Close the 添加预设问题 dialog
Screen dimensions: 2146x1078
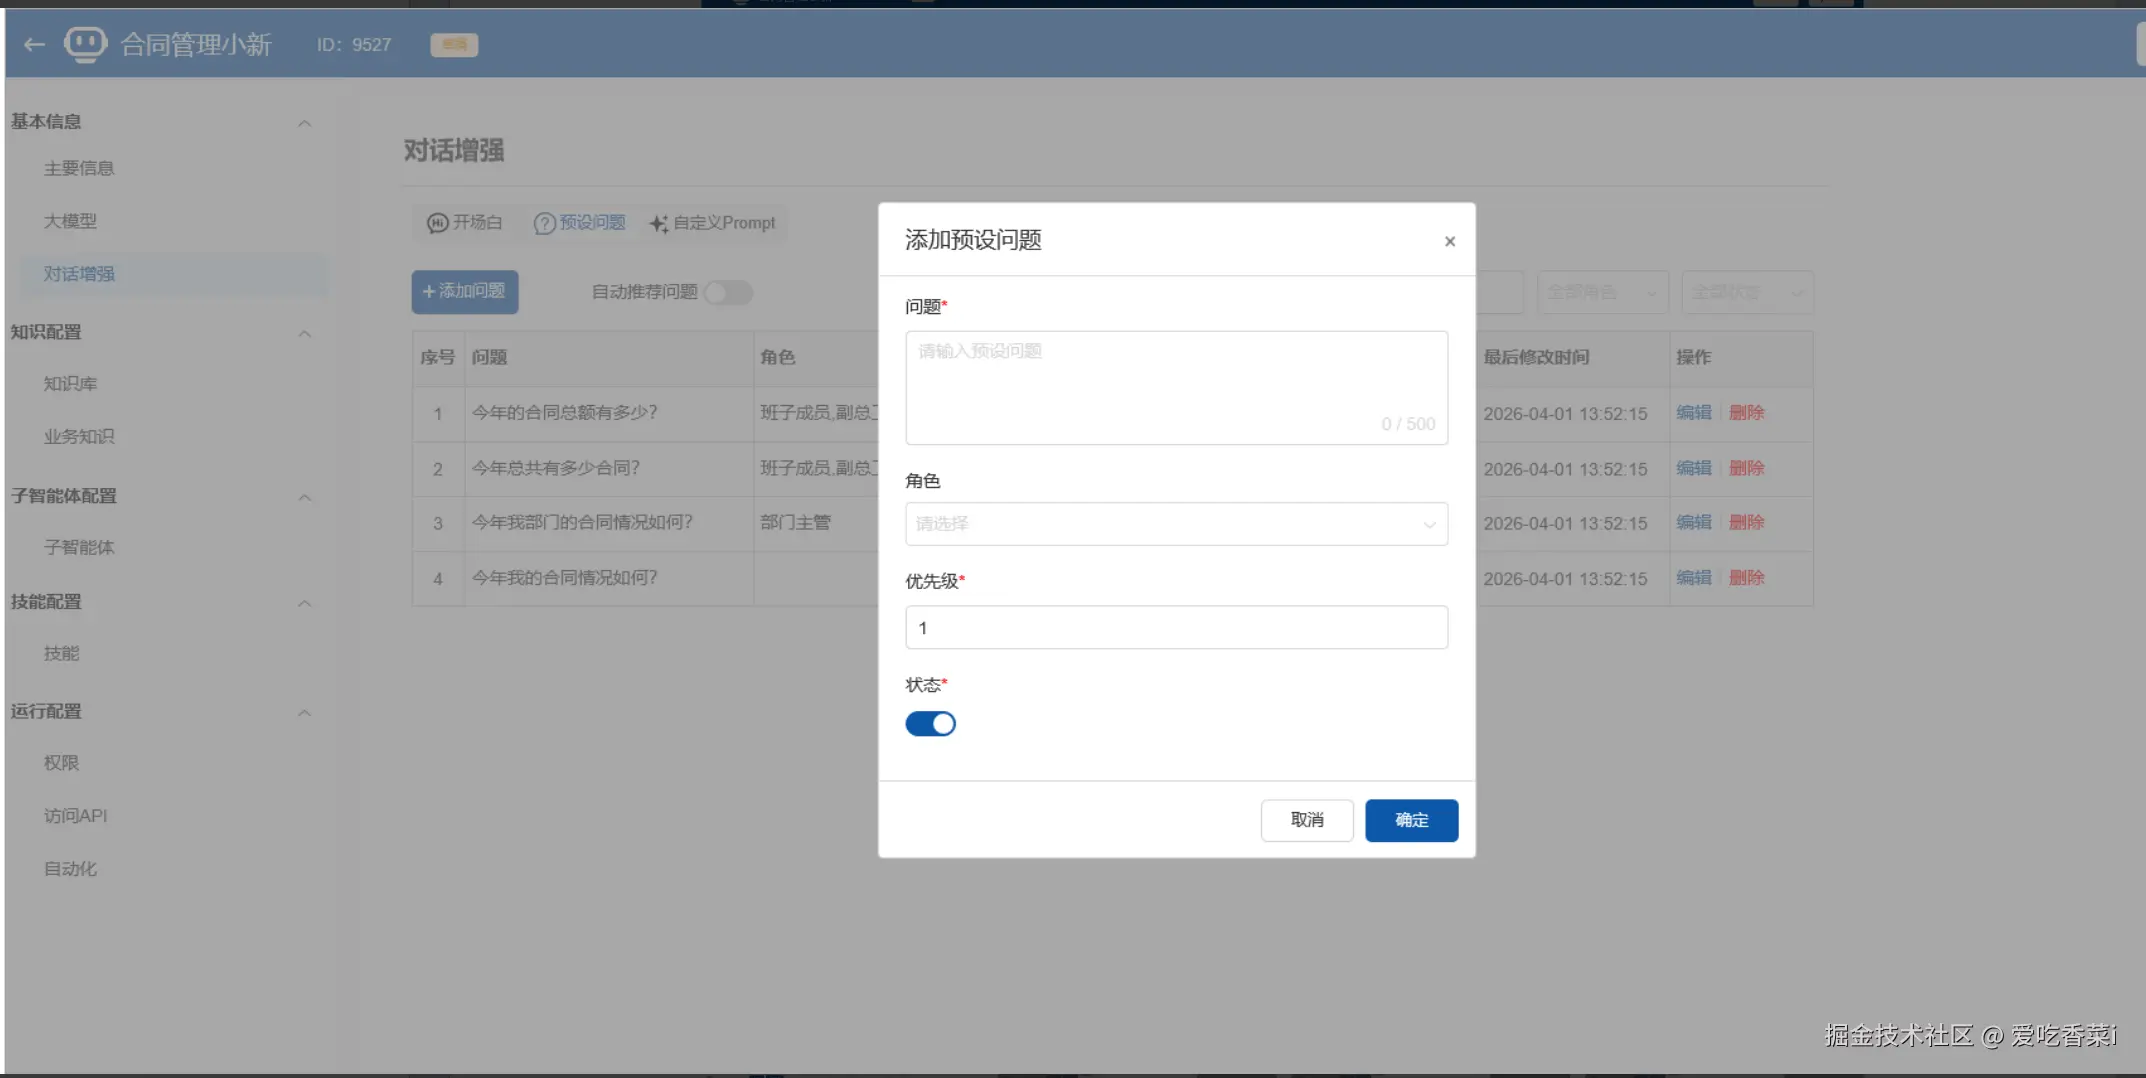point(1449,241)
